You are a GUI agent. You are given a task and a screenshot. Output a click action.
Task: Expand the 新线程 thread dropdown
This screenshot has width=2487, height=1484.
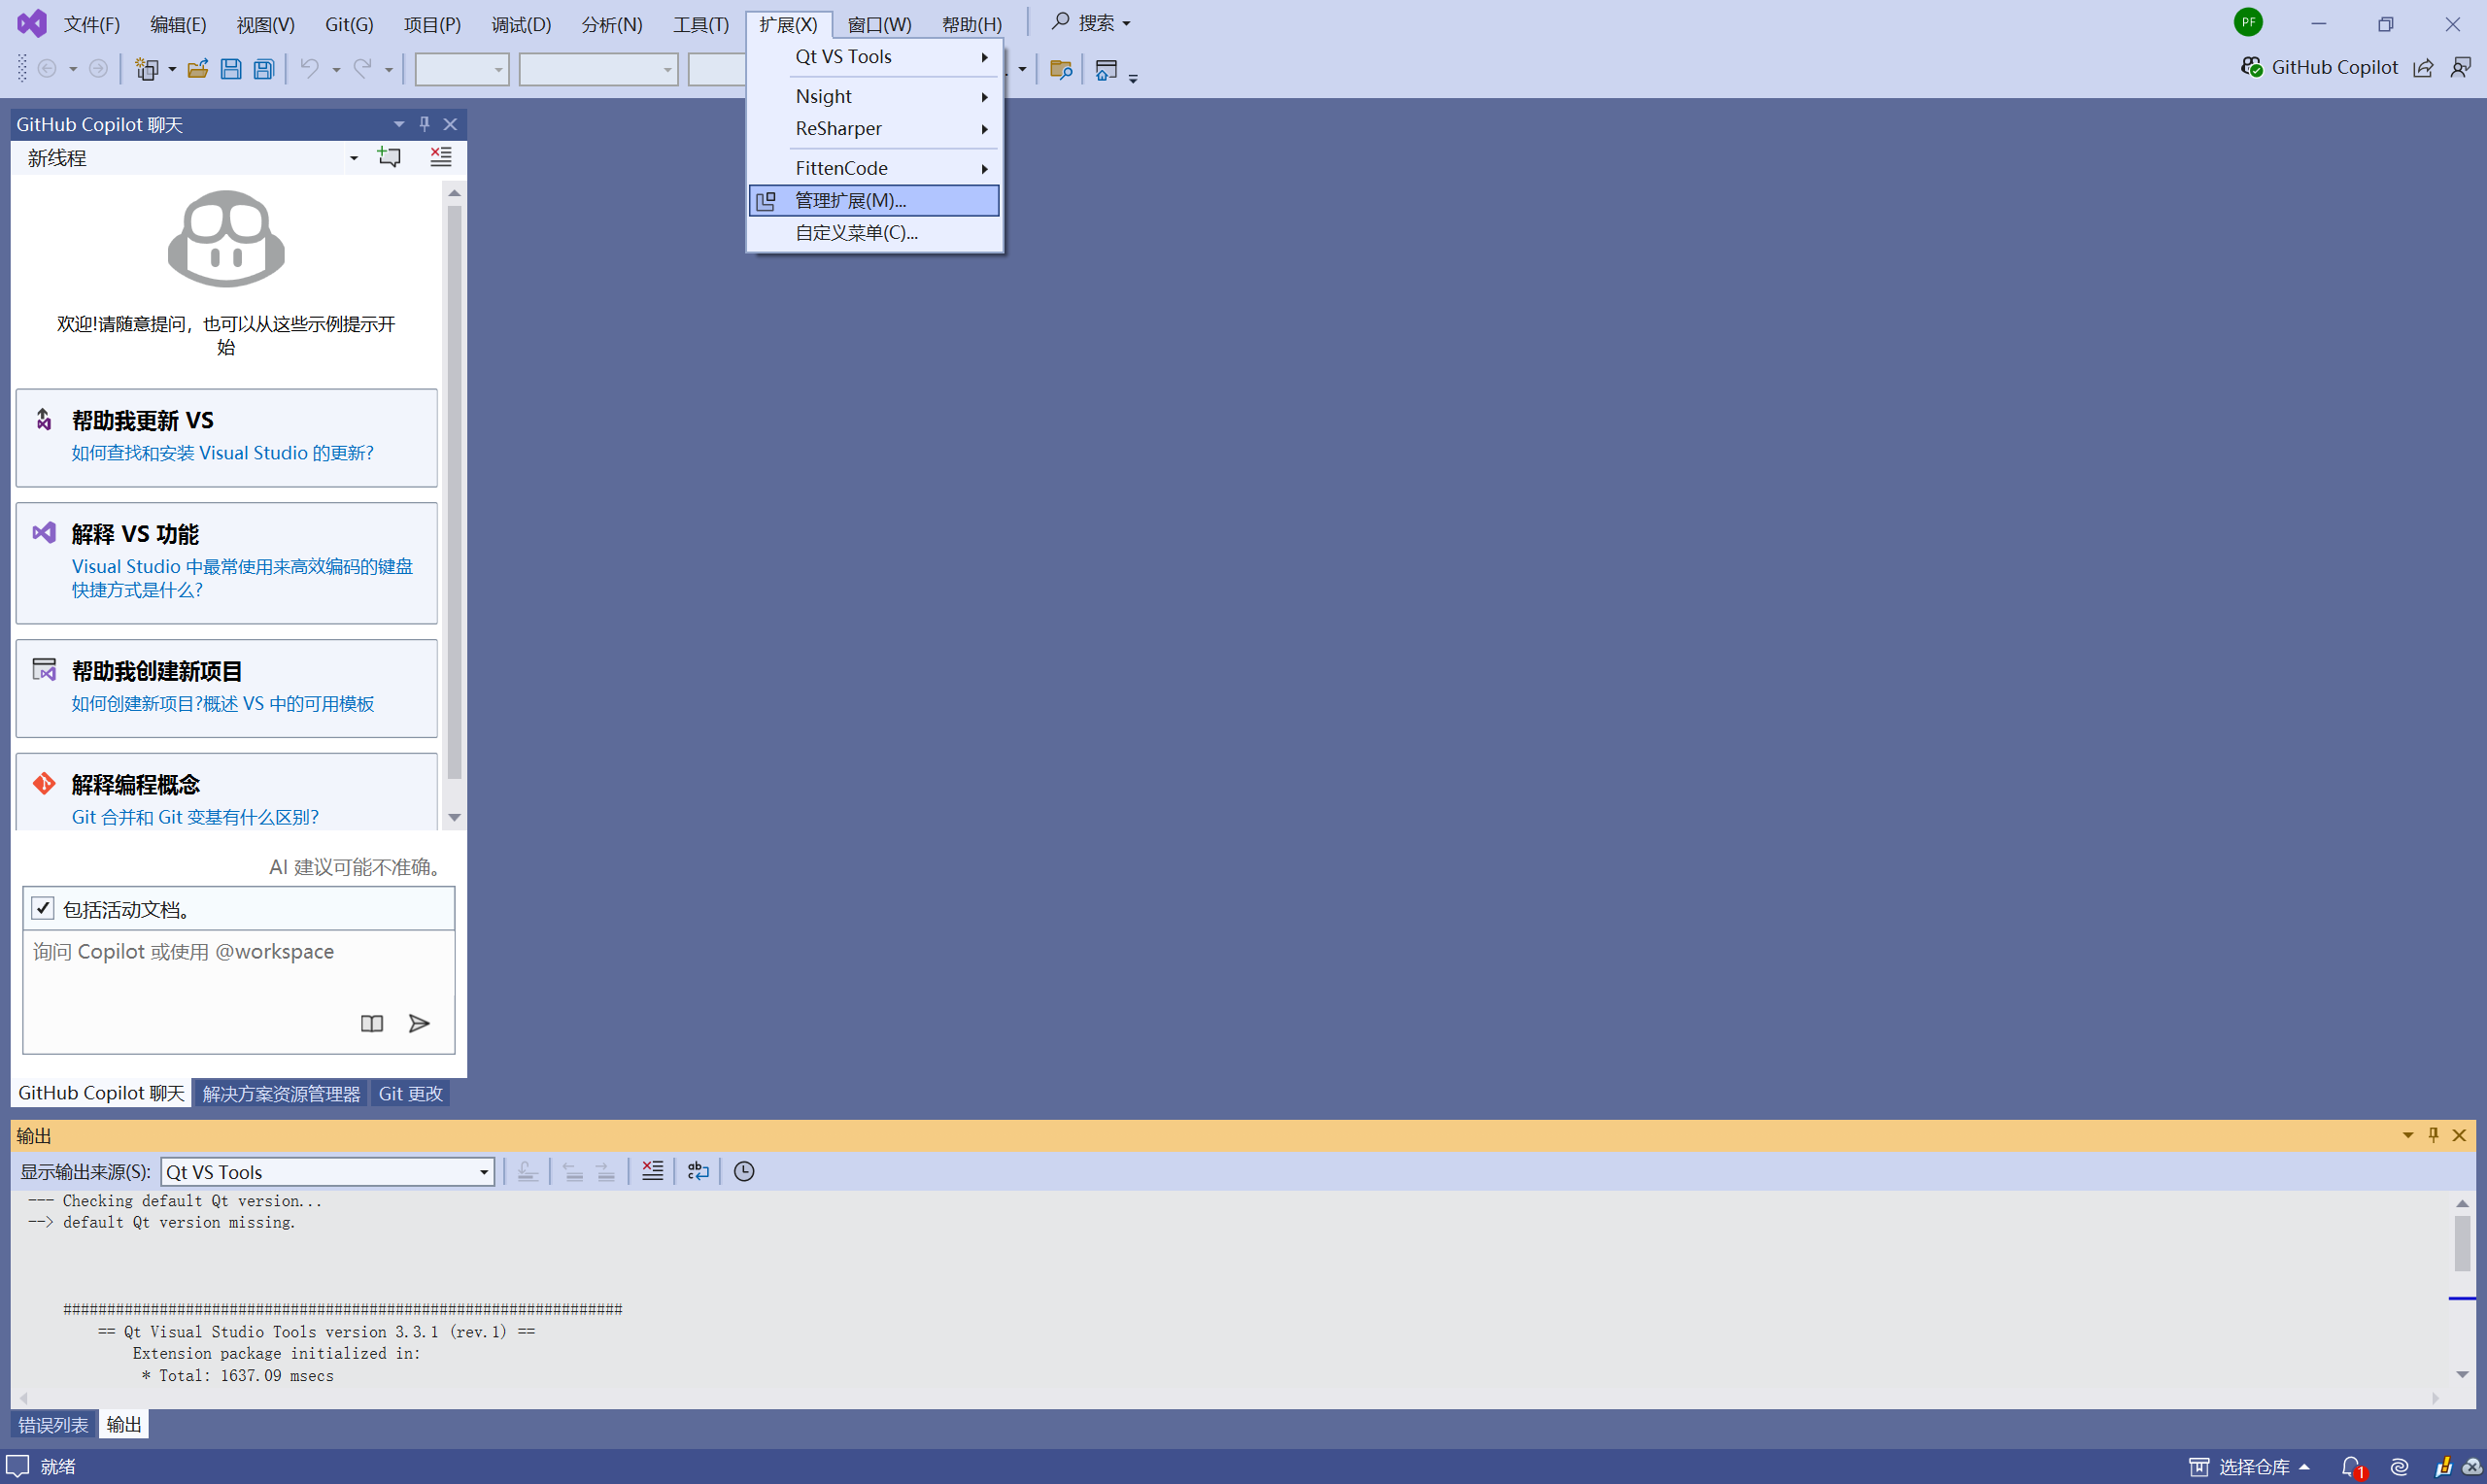(x=354, y=158)
